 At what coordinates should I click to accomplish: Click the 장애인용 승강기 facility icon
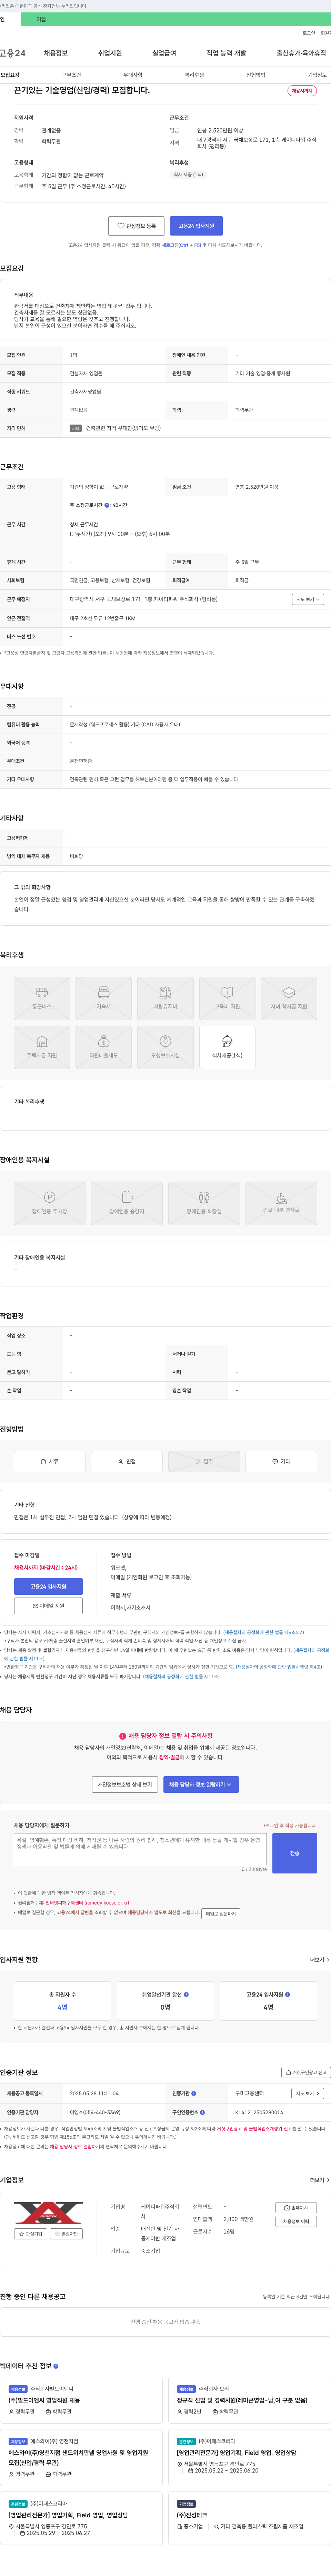[x=127, y=1203]
